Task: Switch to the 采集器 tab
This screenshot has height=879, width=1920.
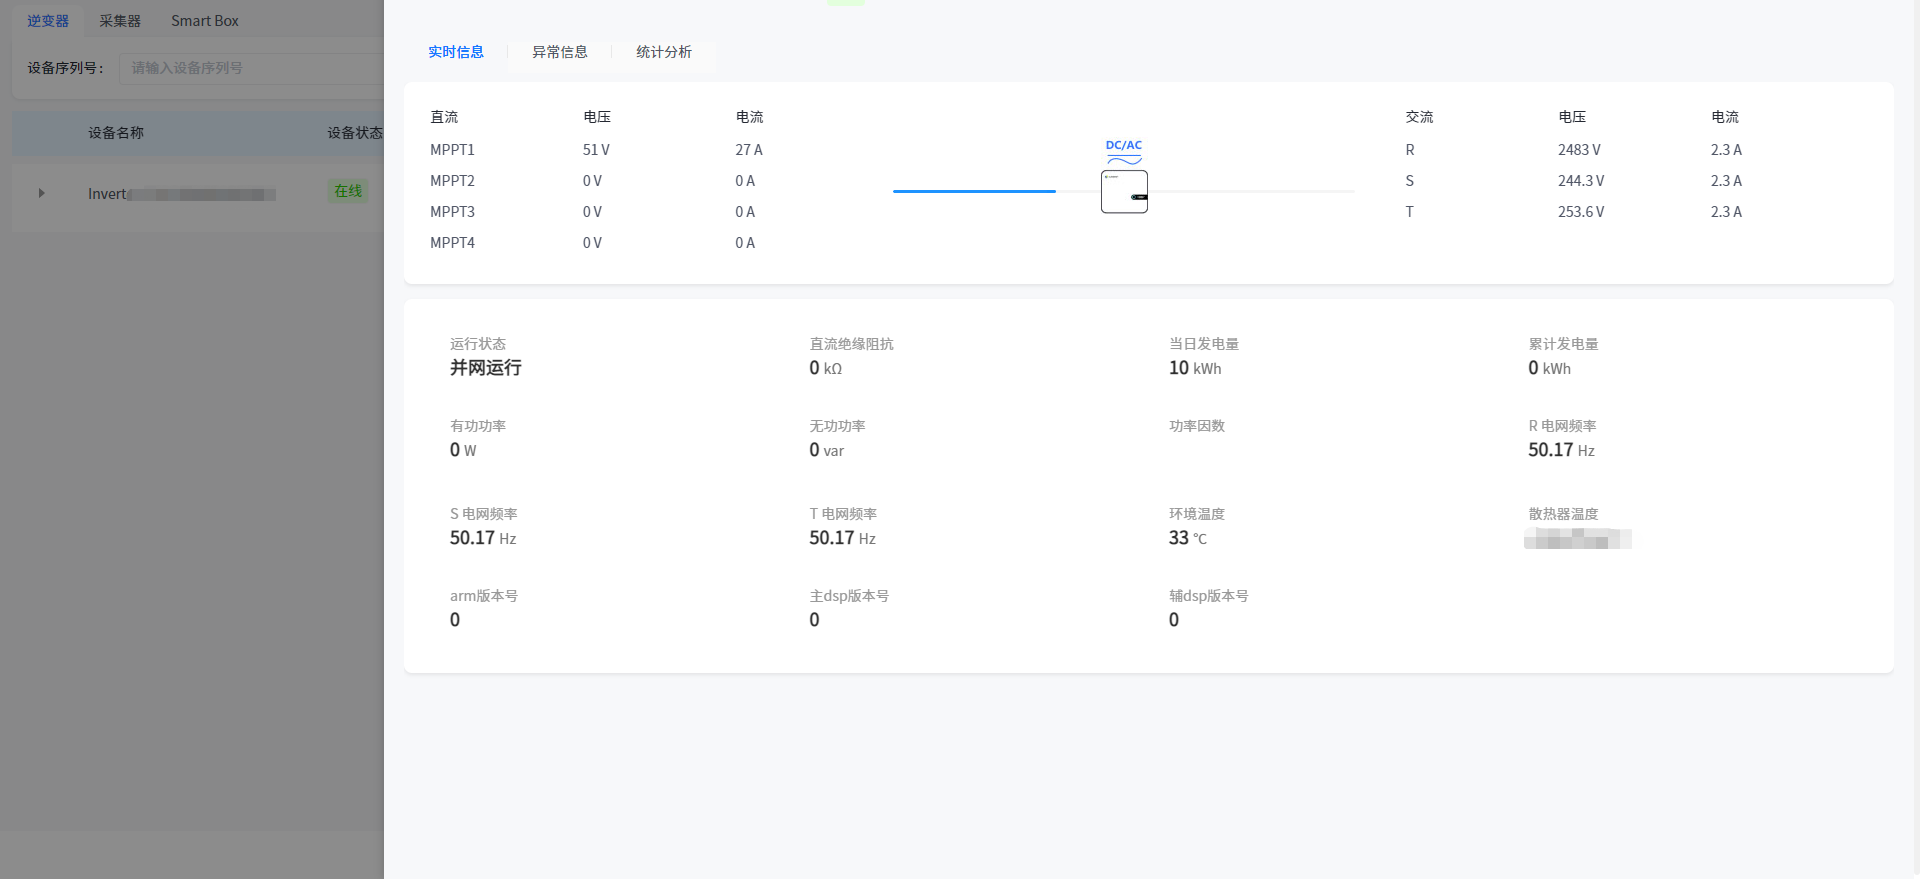Action: pyautogui.click(x=120, y=21)
